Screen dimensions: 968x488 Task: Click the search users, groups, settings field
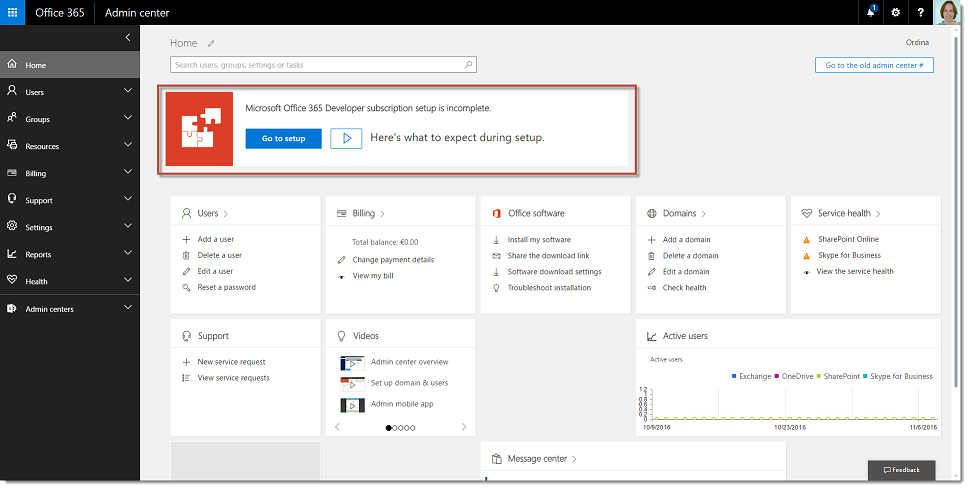323,64
